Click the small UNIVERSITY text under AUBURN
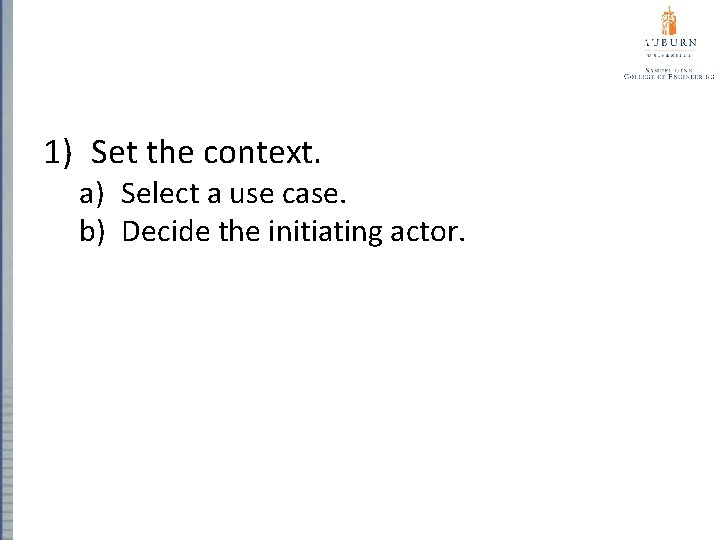This screenshot has width=720, height=540. [x=669, y=56]
